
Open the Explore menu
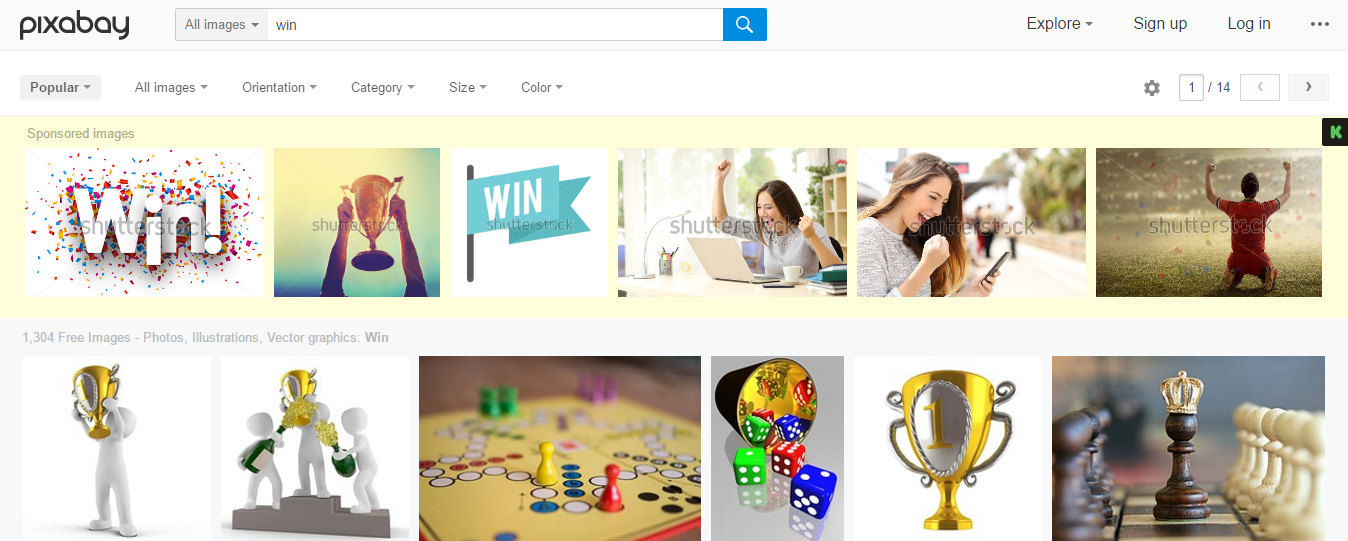1059,24
